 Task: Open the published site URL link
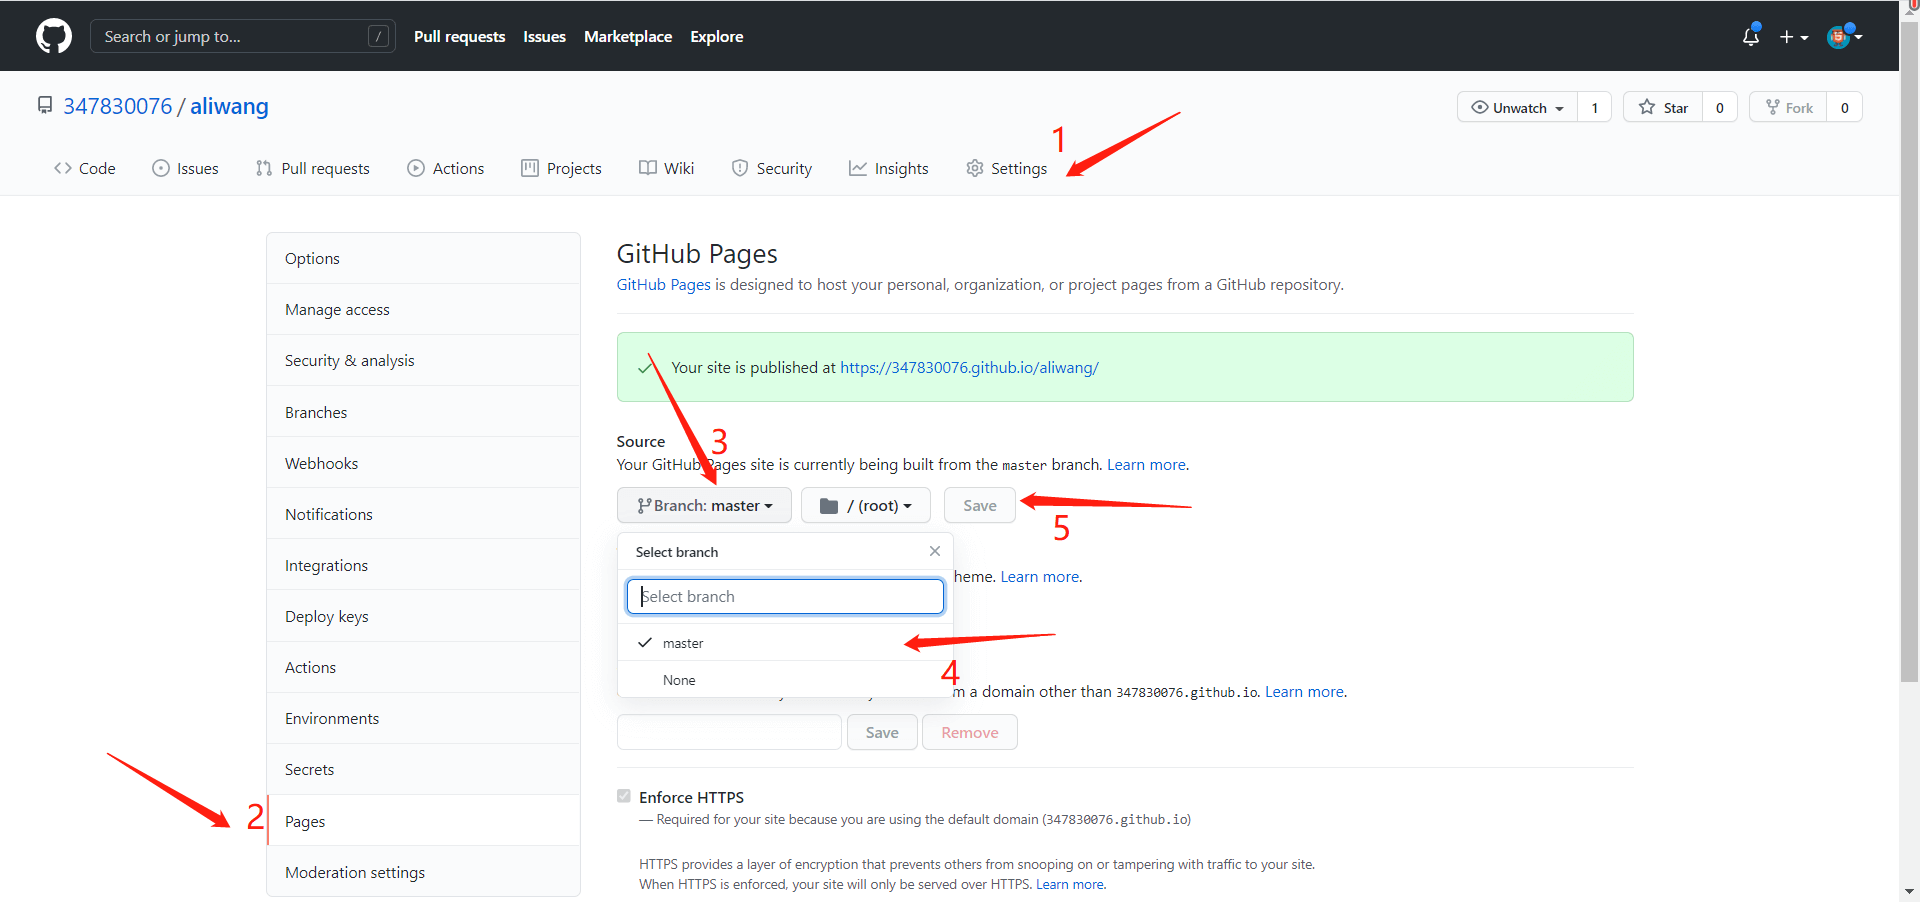[x=969, y=367]
